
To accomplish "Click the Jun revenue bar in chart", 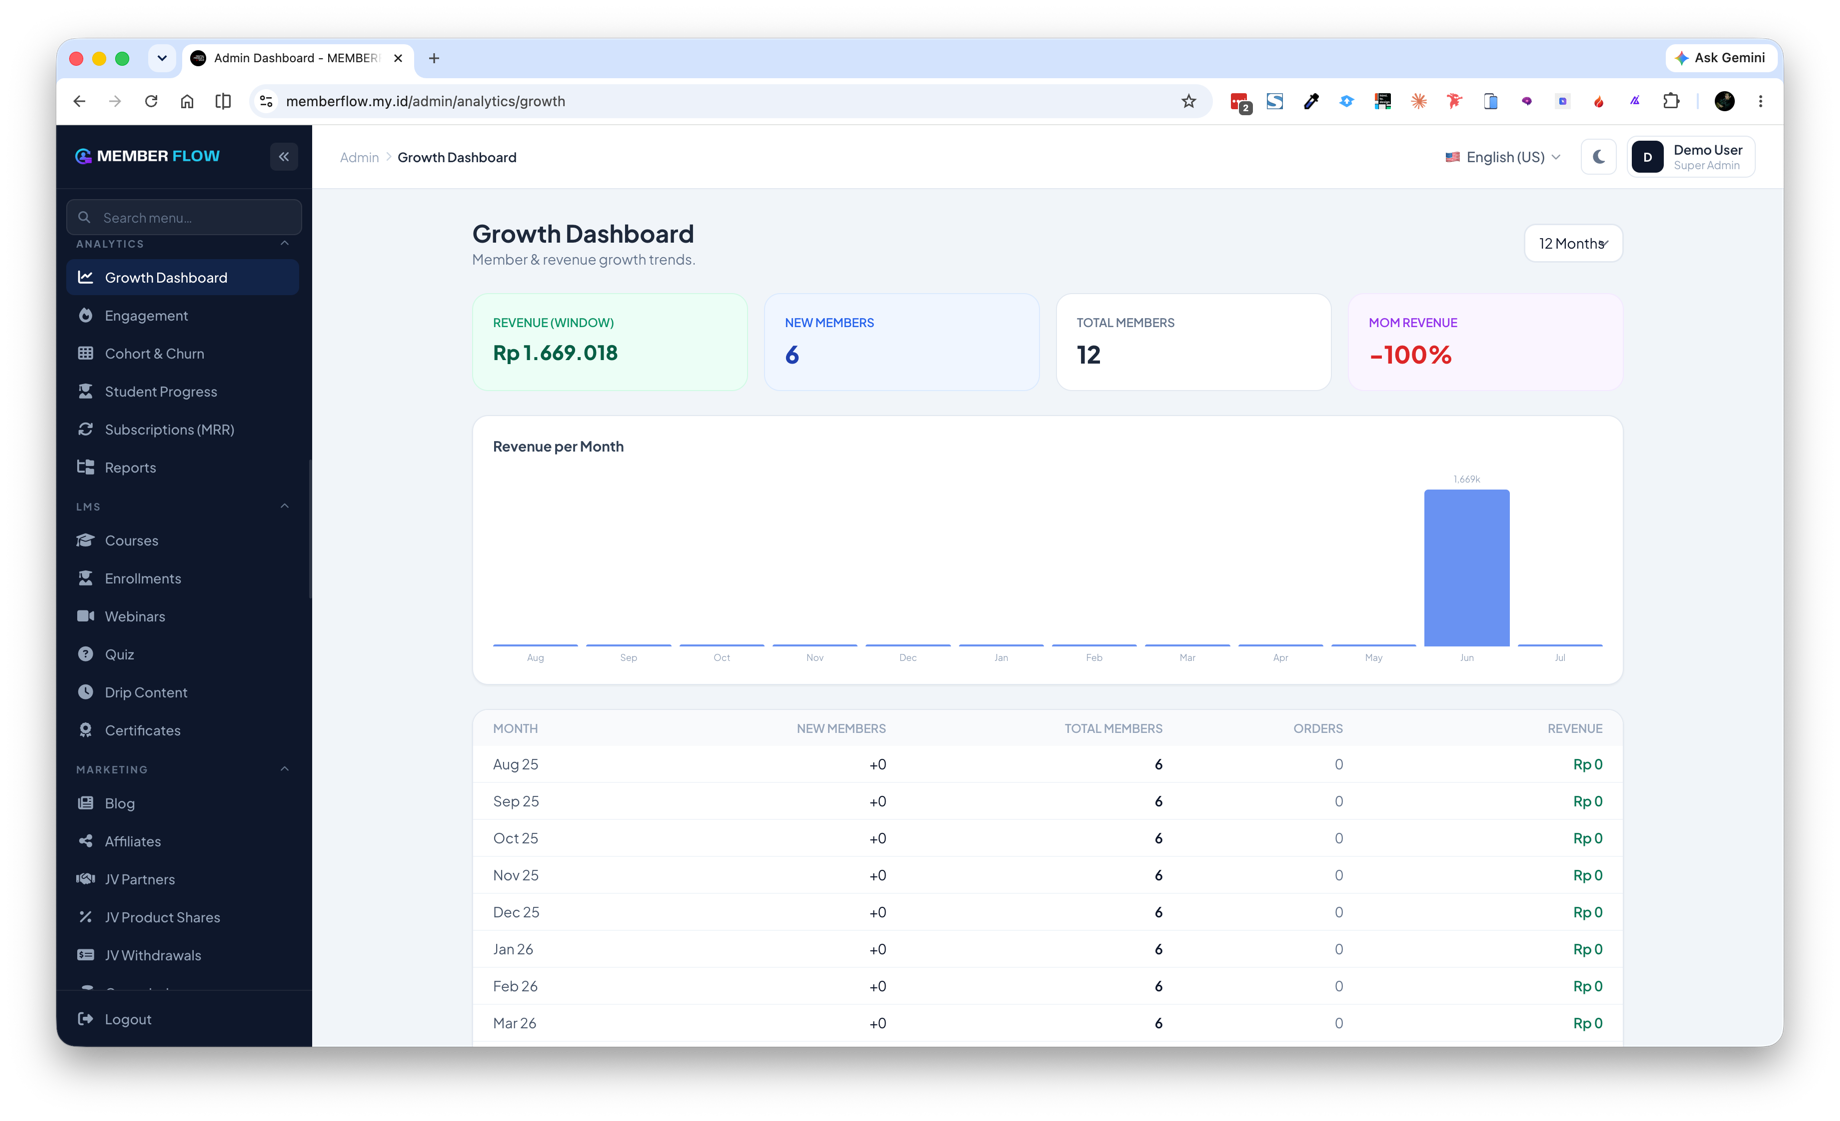I will (x=1466, y=567).
